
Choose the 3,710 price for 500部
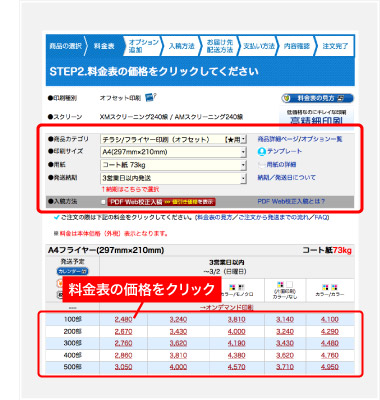pyautogui.click(x=285, y=367)
